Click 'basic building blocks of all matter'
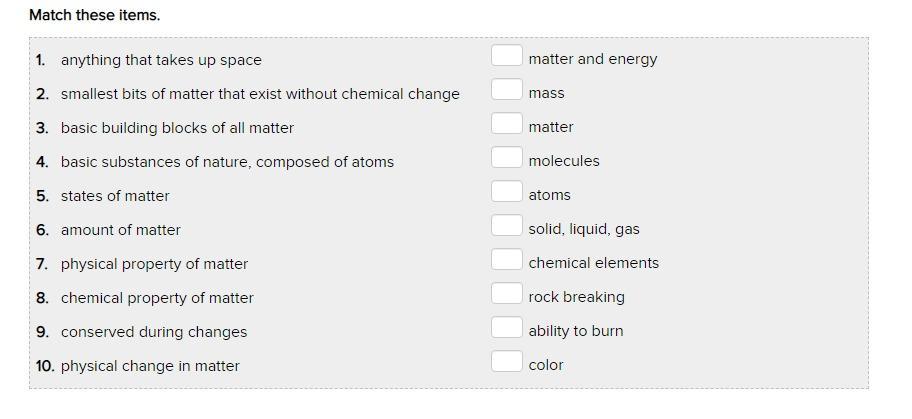The image size is (912, 419). click(177, 128)
